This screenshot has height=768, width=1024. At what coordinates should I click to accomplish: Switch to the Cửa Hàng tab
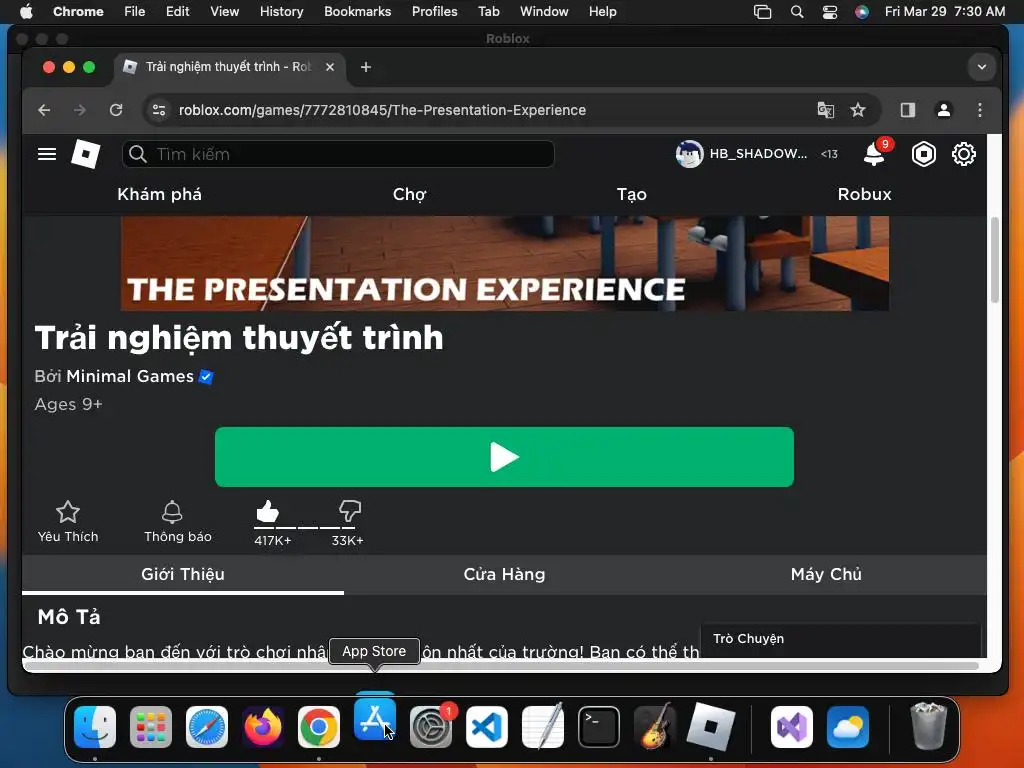tap(504, 574)
